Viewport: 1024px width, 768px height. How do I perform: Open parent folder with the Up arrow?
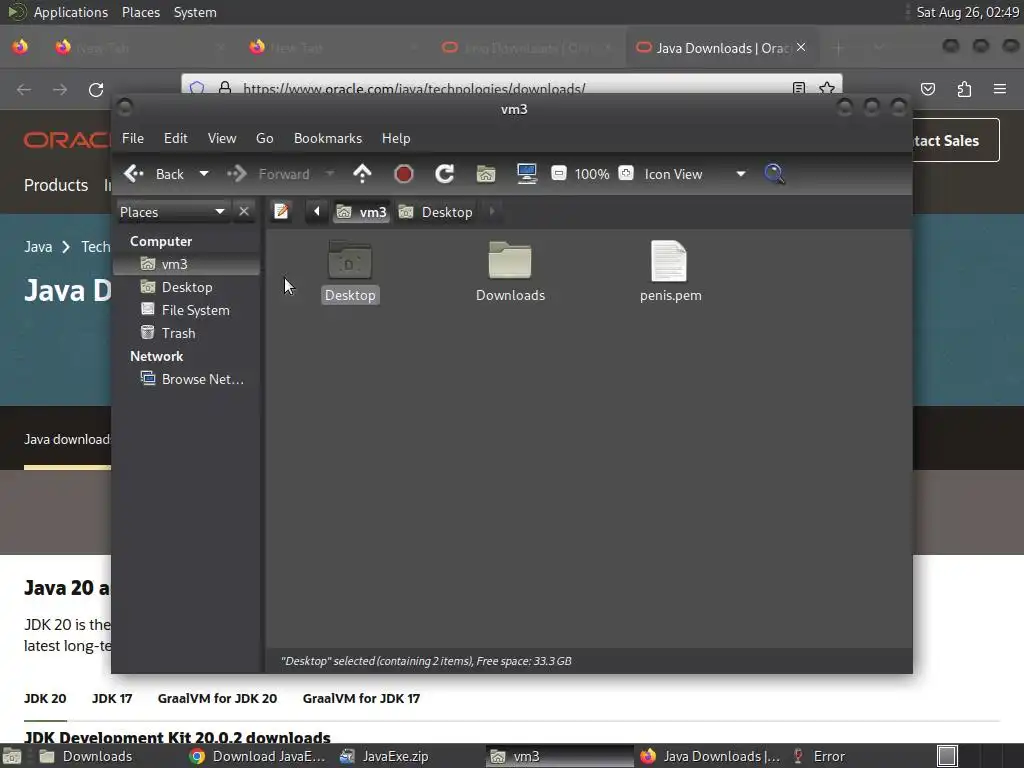(362, 174)
